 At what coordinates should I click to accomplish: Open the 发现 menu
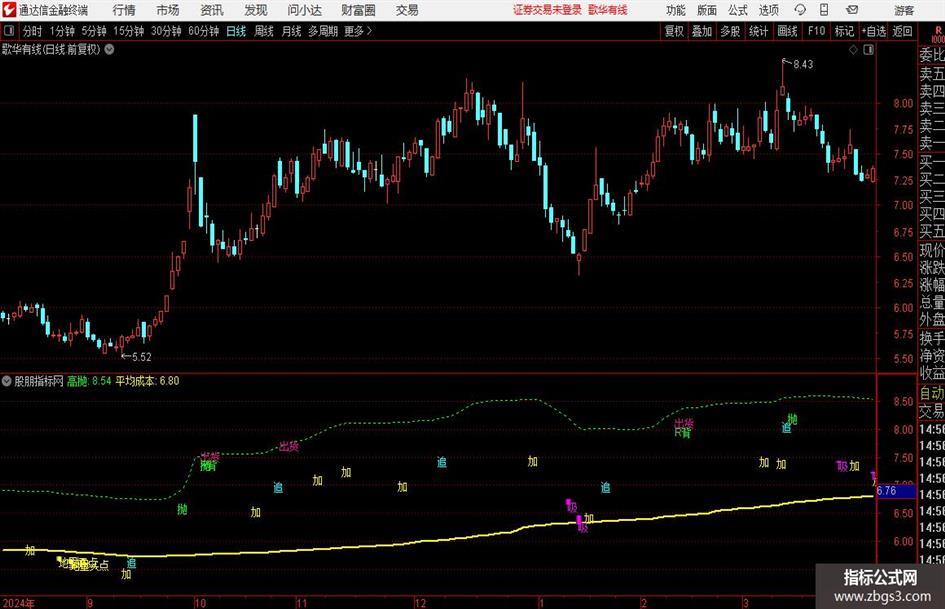(256, 10)
